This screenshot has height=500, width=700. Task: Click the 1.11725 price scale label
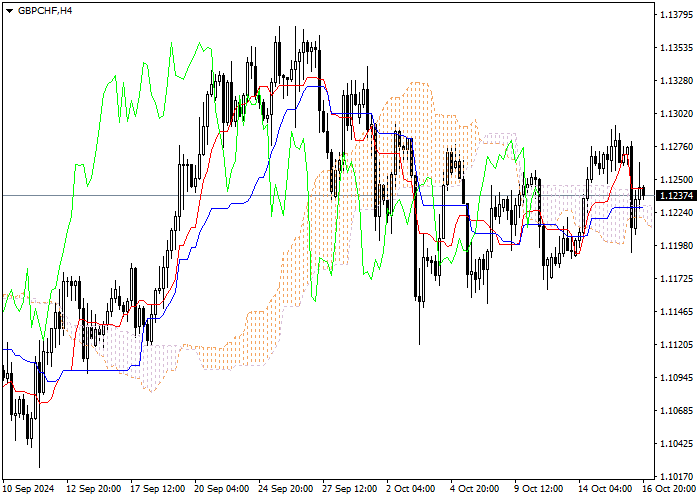pos(676,279)
